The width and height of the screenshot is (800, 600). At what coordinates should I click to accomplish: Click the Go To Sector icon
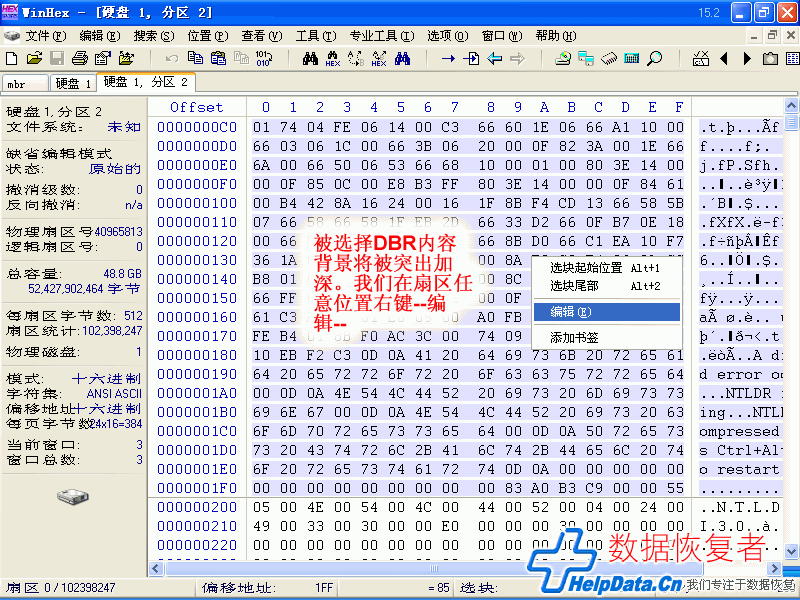pyautogui.click(x=471, y=59)
